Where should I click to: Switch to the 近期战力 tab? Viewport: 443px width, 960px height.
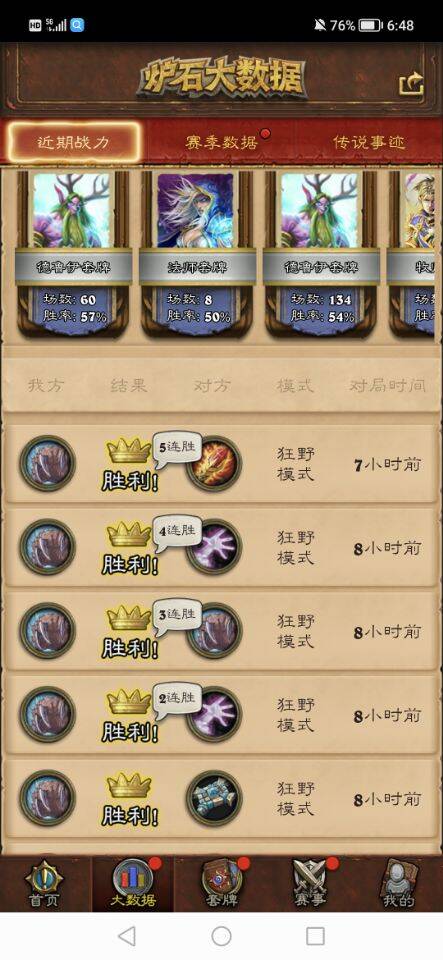(x=73, y=143)
